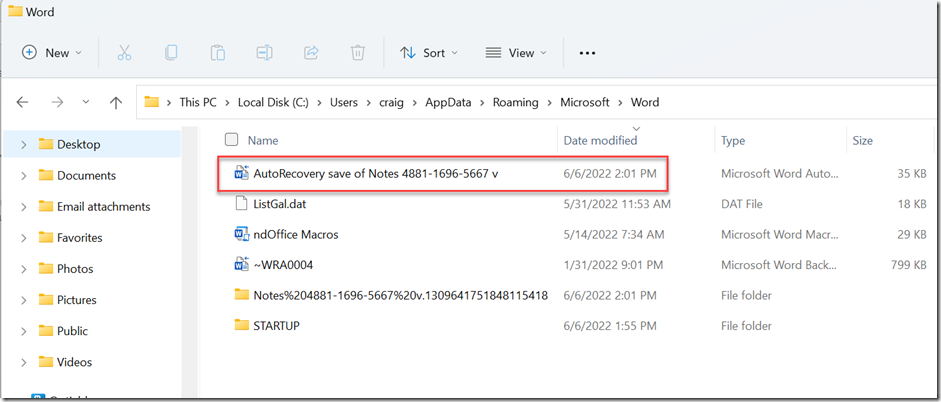Screen dimensions: 941x402
Task: Click the ListGal.dat blank file icon
Action: (241, 203)
